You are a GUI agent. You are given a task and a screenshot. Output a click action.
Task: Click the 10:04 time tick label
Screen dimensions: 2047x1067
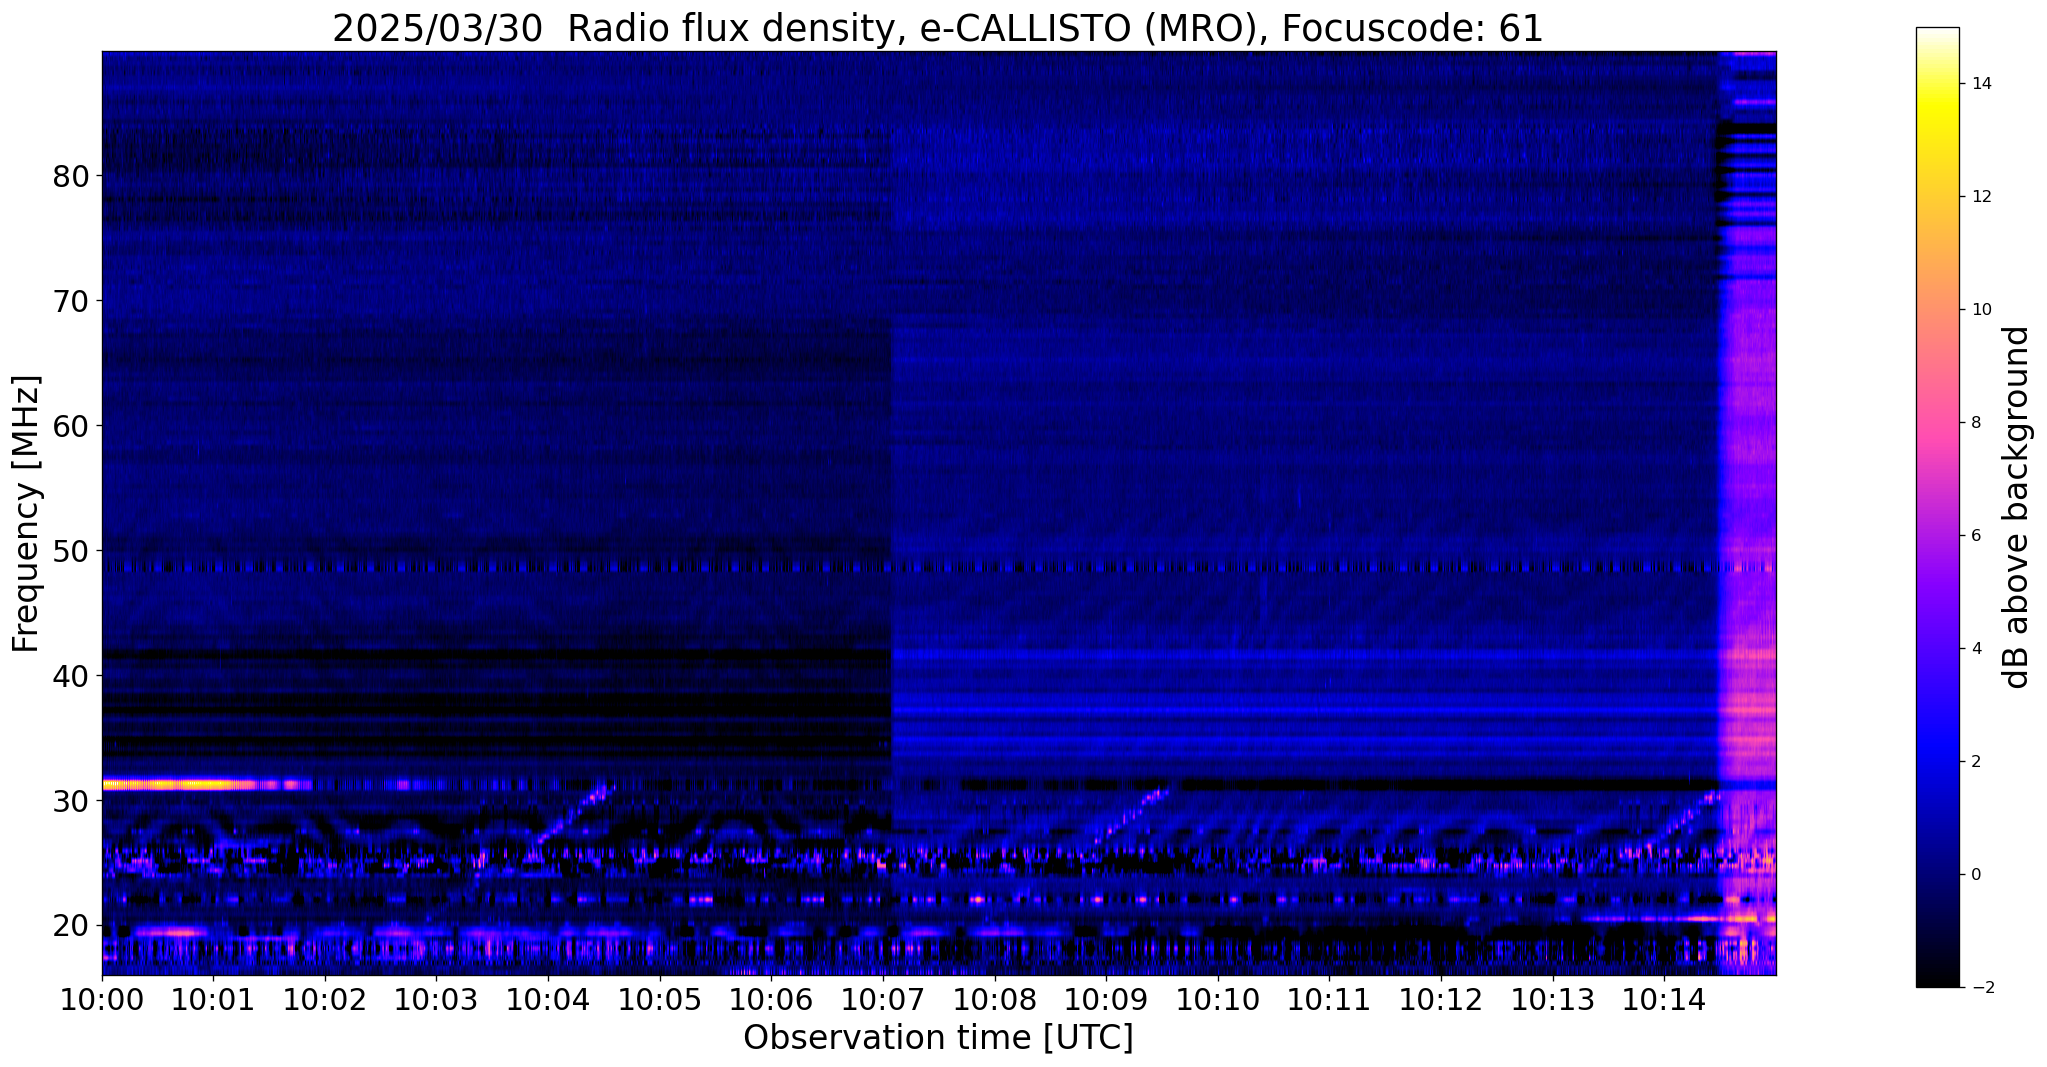[548, 998]
